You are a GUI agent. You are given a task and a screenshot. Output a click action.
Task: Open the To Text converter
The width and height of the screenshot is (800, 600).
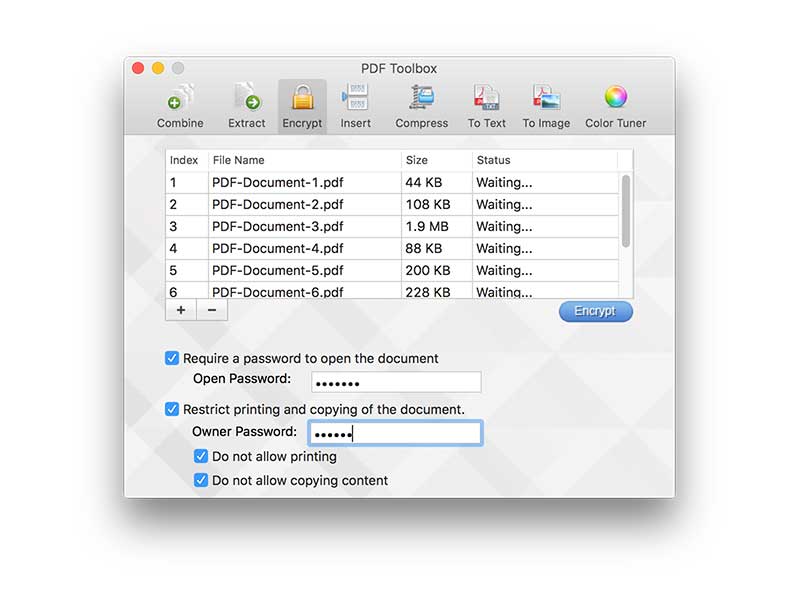(487, 106)
